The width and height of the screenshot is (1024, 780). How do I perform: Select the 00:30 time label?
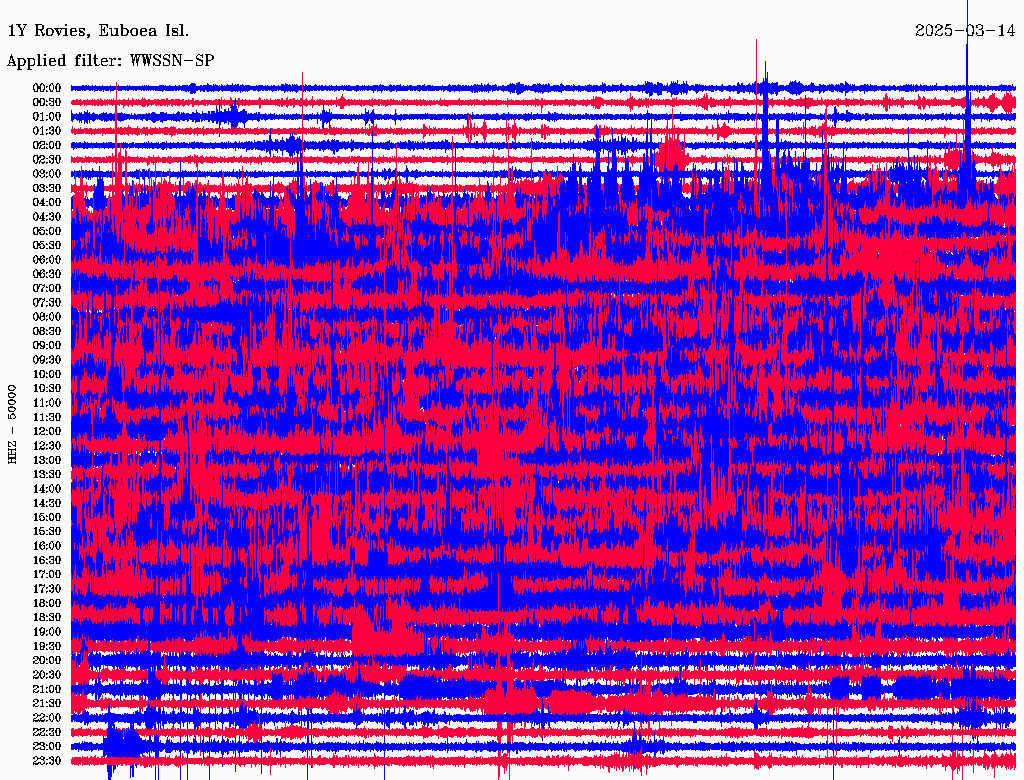click(x=46, y=103)
